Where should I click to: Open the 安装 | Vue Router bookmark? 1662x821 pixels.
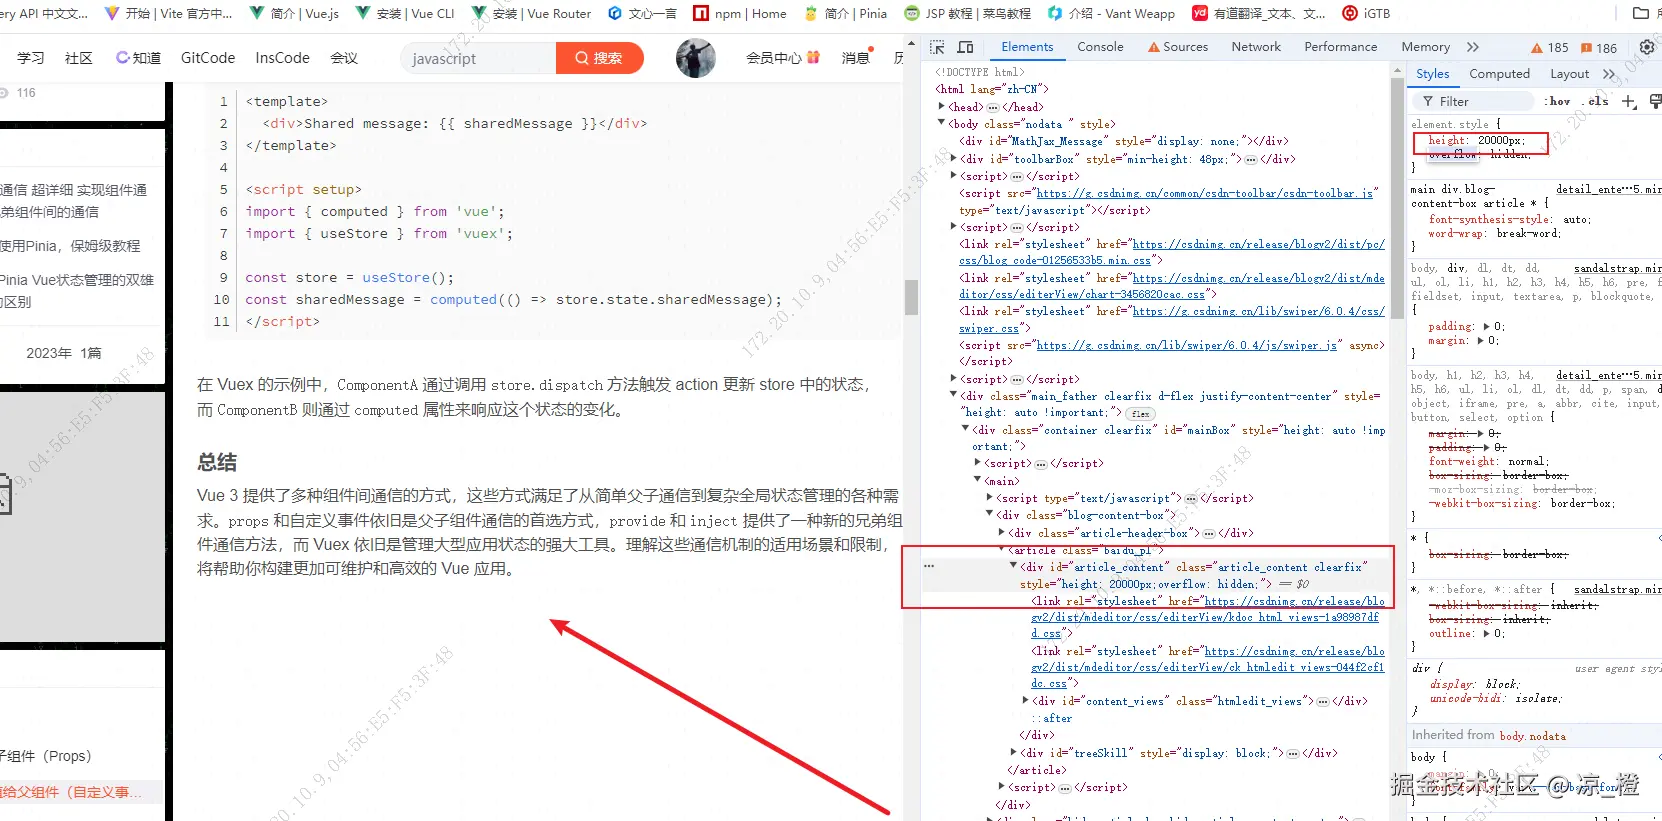tap(531, 13)
